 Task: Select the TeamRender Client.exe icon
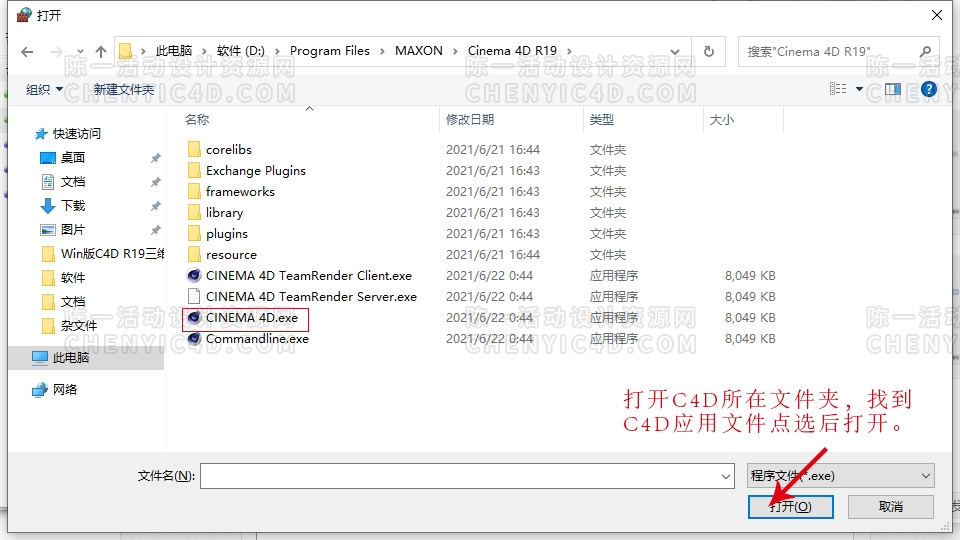coord(194,276)
